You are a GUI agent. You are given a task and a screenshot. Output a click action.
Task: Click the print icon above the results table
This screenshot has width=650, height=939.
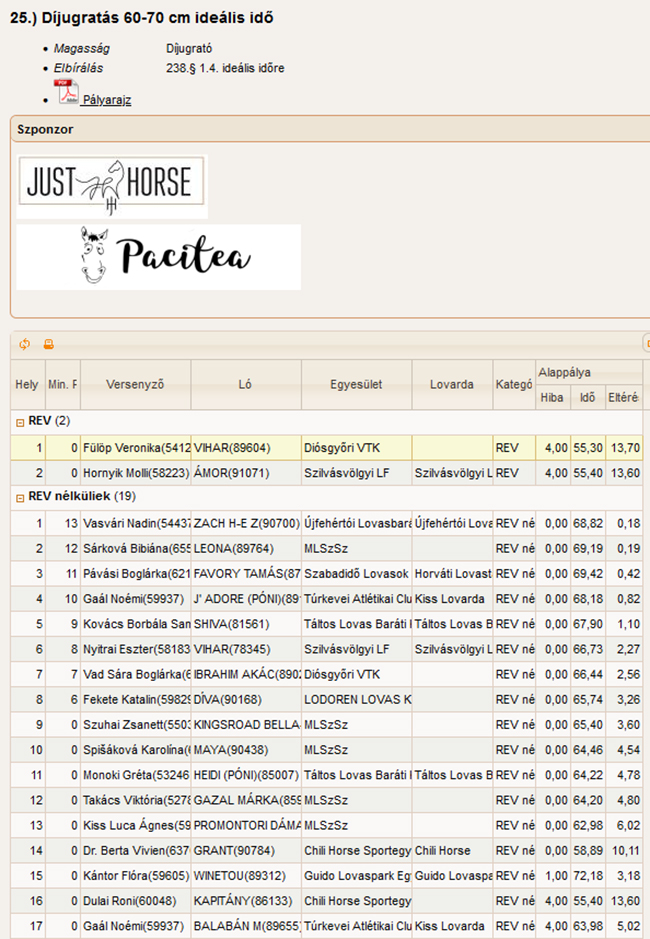coord(48,344)
